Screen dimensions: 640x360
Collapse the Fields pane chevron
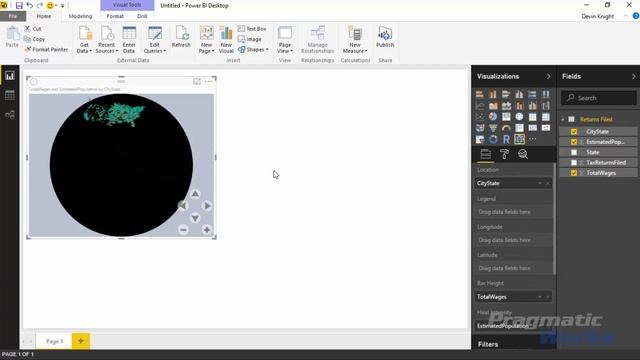click(x=633, y=76)
